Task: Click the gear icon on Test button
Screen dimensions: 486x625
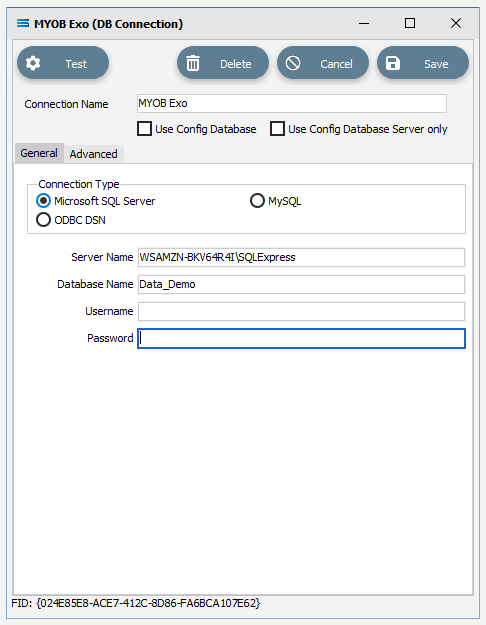Action: pyautogui.click(x=33, y=63)
